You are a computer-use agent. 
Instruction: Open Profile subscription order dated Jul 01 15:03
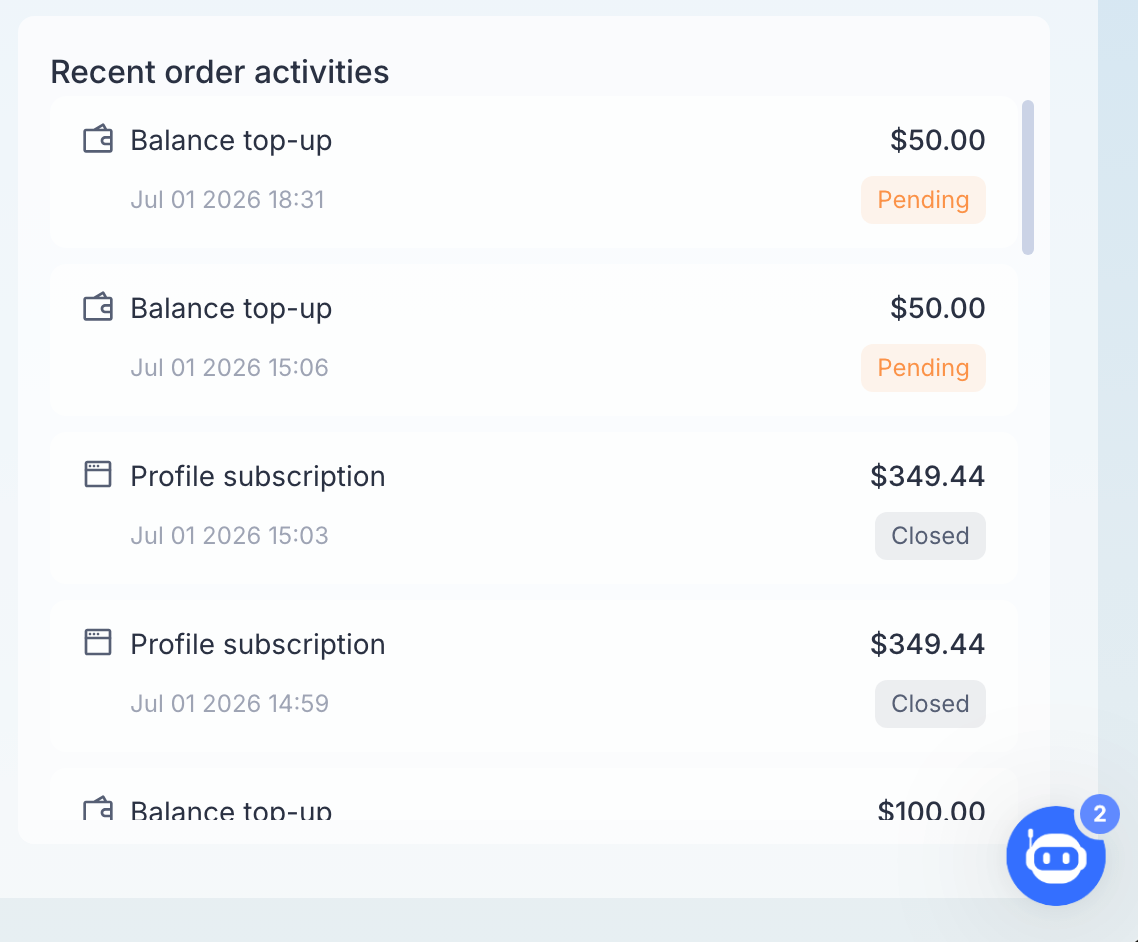(x=533, y=508)
